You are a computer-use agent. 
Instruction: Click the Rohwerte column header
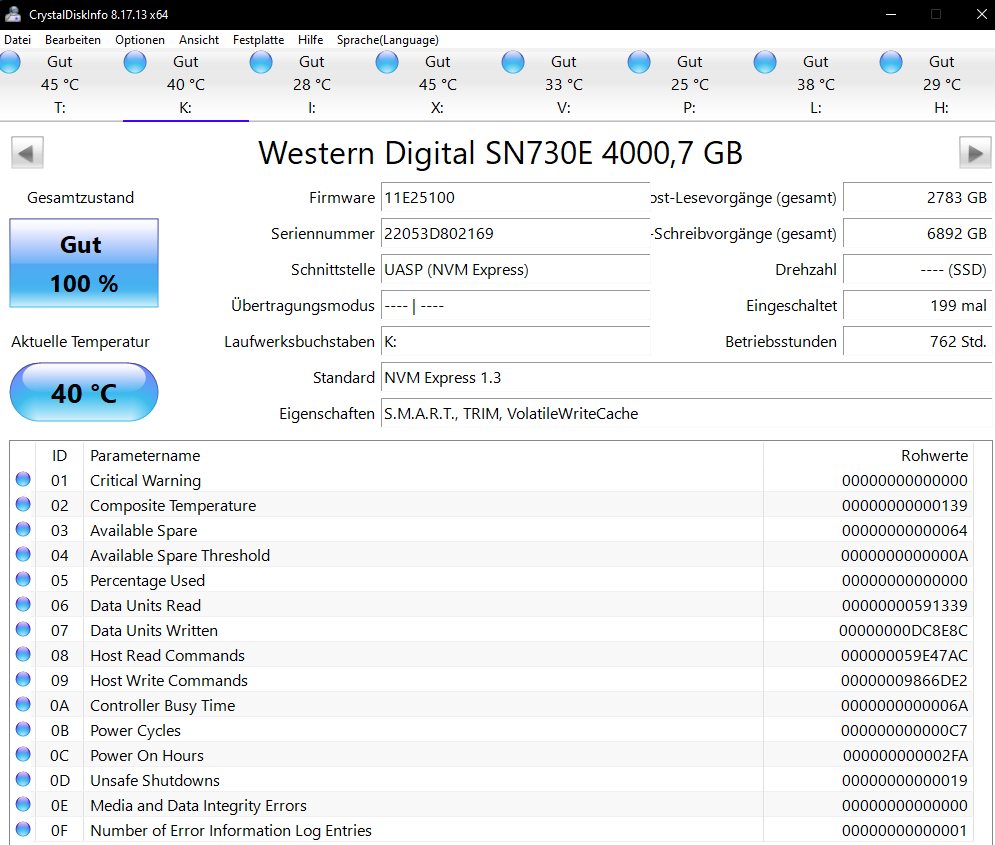click(868, 455)
